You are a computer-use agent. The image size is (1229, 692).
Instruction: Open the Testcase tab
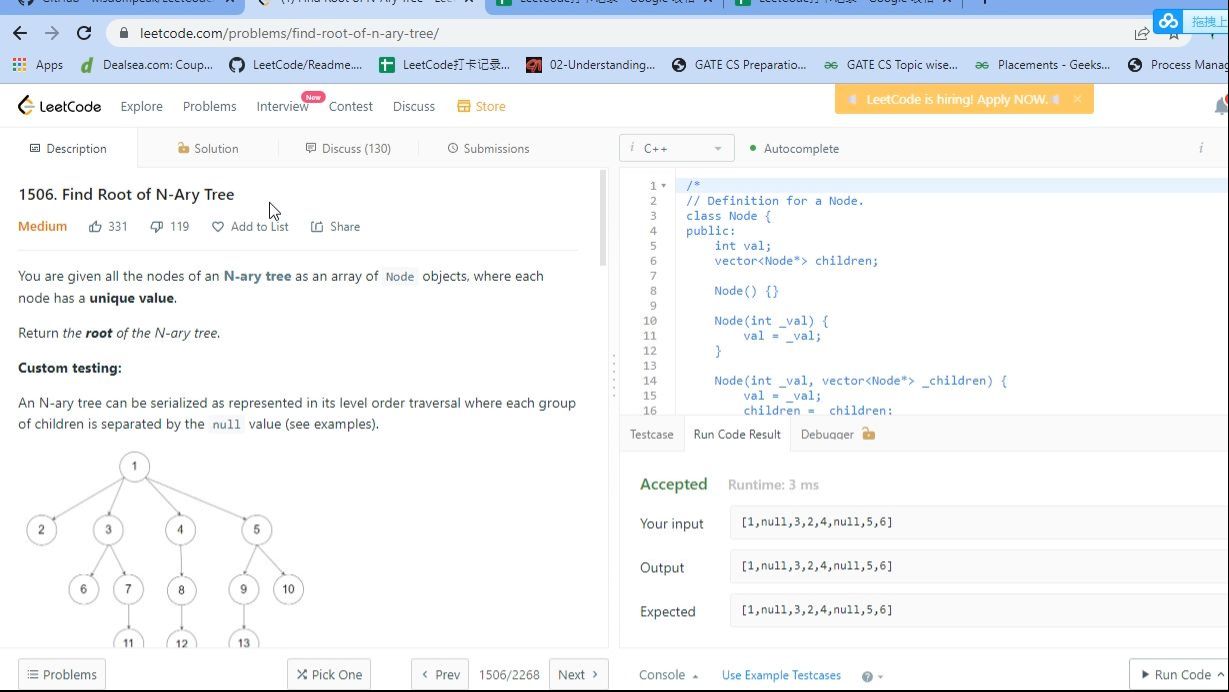click(651, 434)
